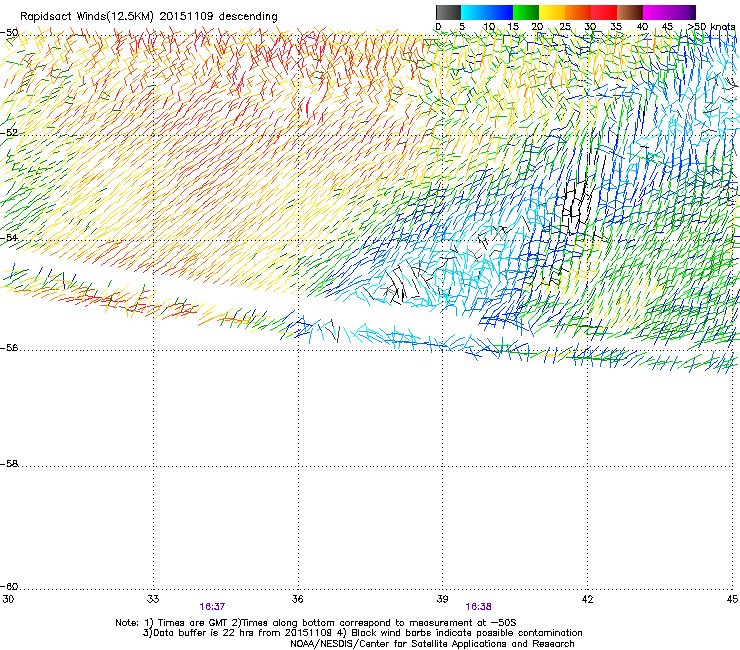This screenshot has width=740, height=650.
Task: Click the orange 25-30 knots legend swatch
Action: (578, 12)
